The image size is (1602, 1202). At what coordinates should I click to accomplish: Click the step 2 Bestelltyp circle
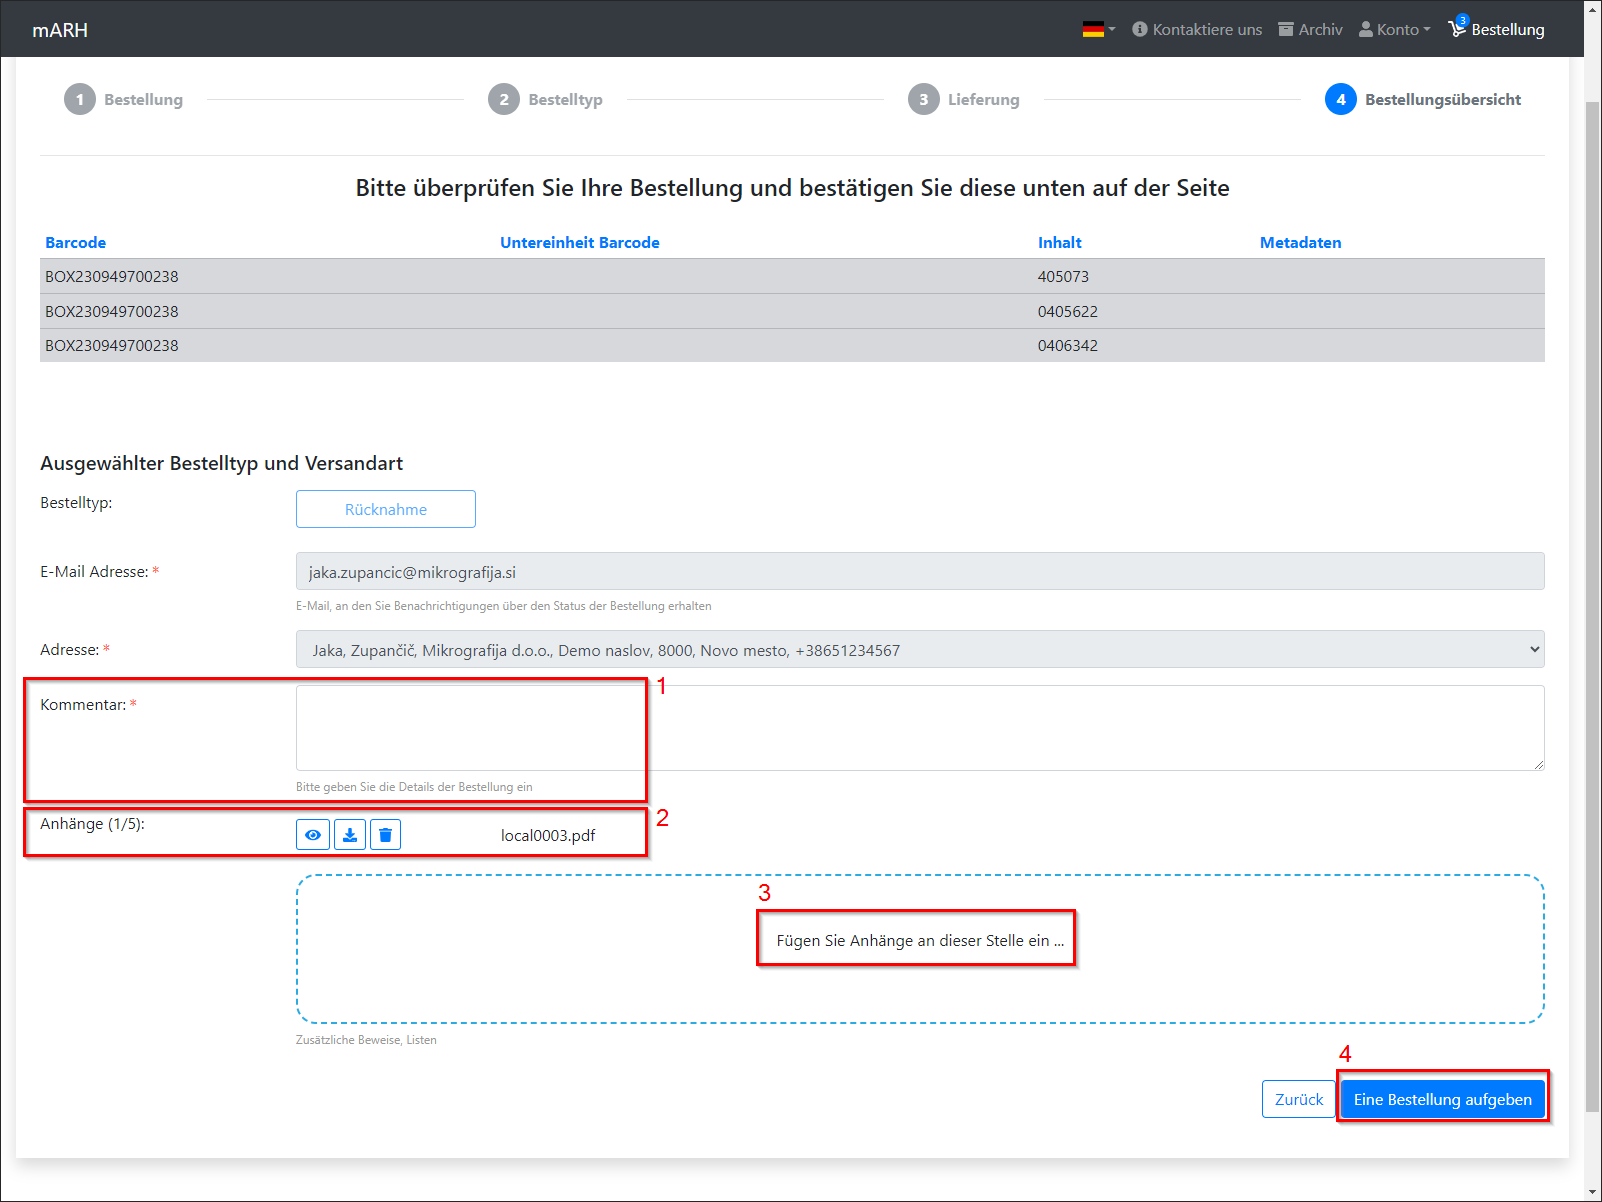pos(504,99)
